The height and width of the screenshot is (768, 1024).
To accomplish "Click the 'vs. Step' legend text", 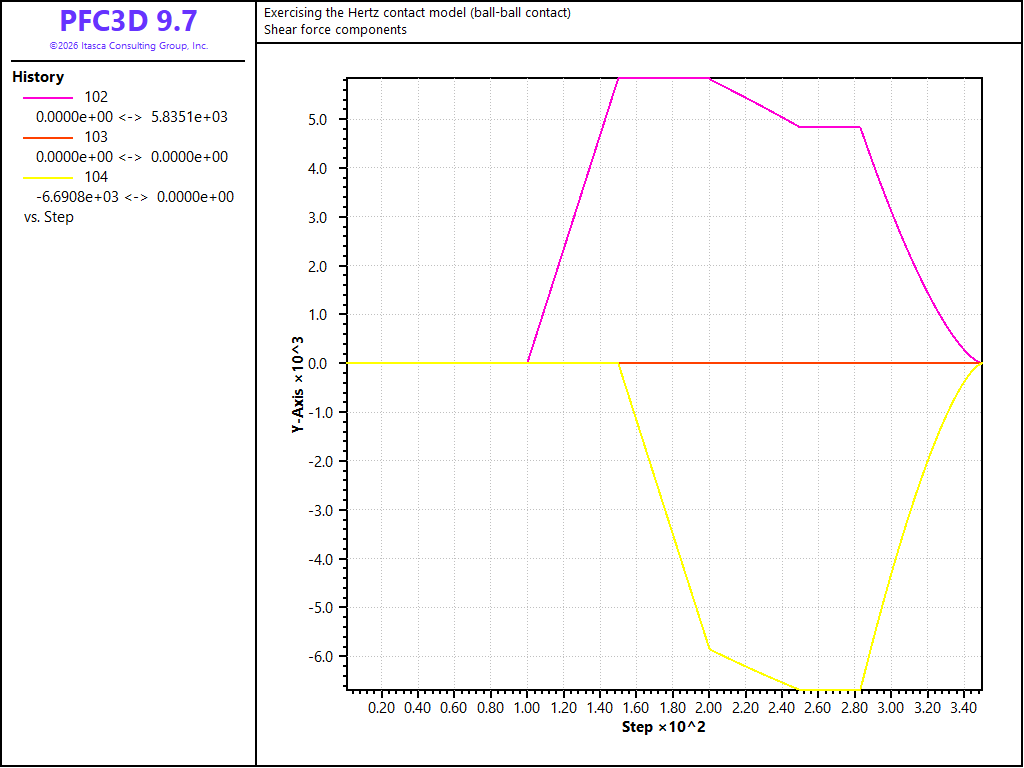I will (49, 217).
